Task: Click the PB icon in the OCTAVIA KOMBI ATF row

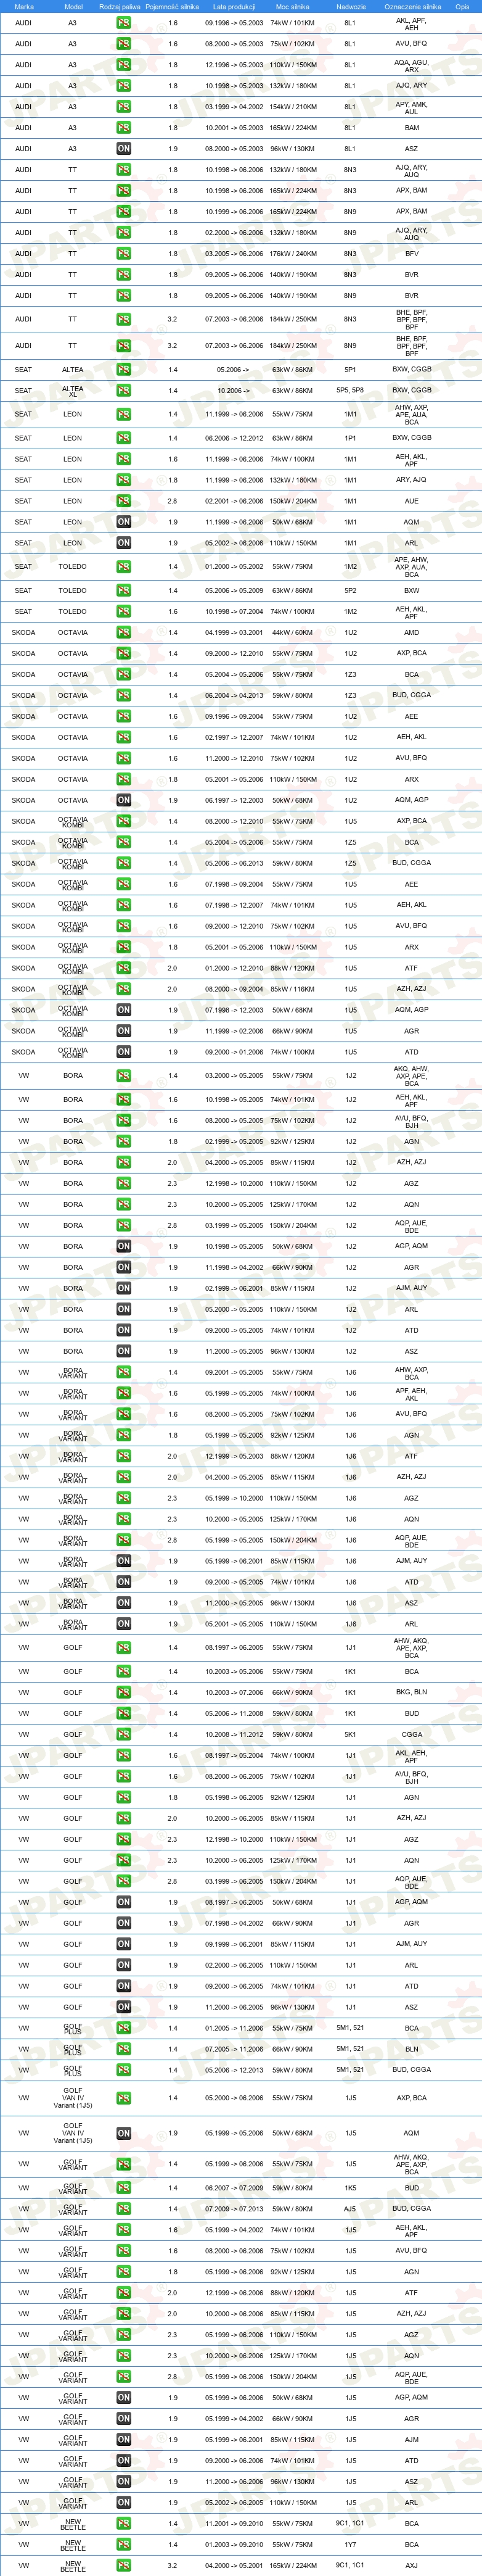Action: 123,968
